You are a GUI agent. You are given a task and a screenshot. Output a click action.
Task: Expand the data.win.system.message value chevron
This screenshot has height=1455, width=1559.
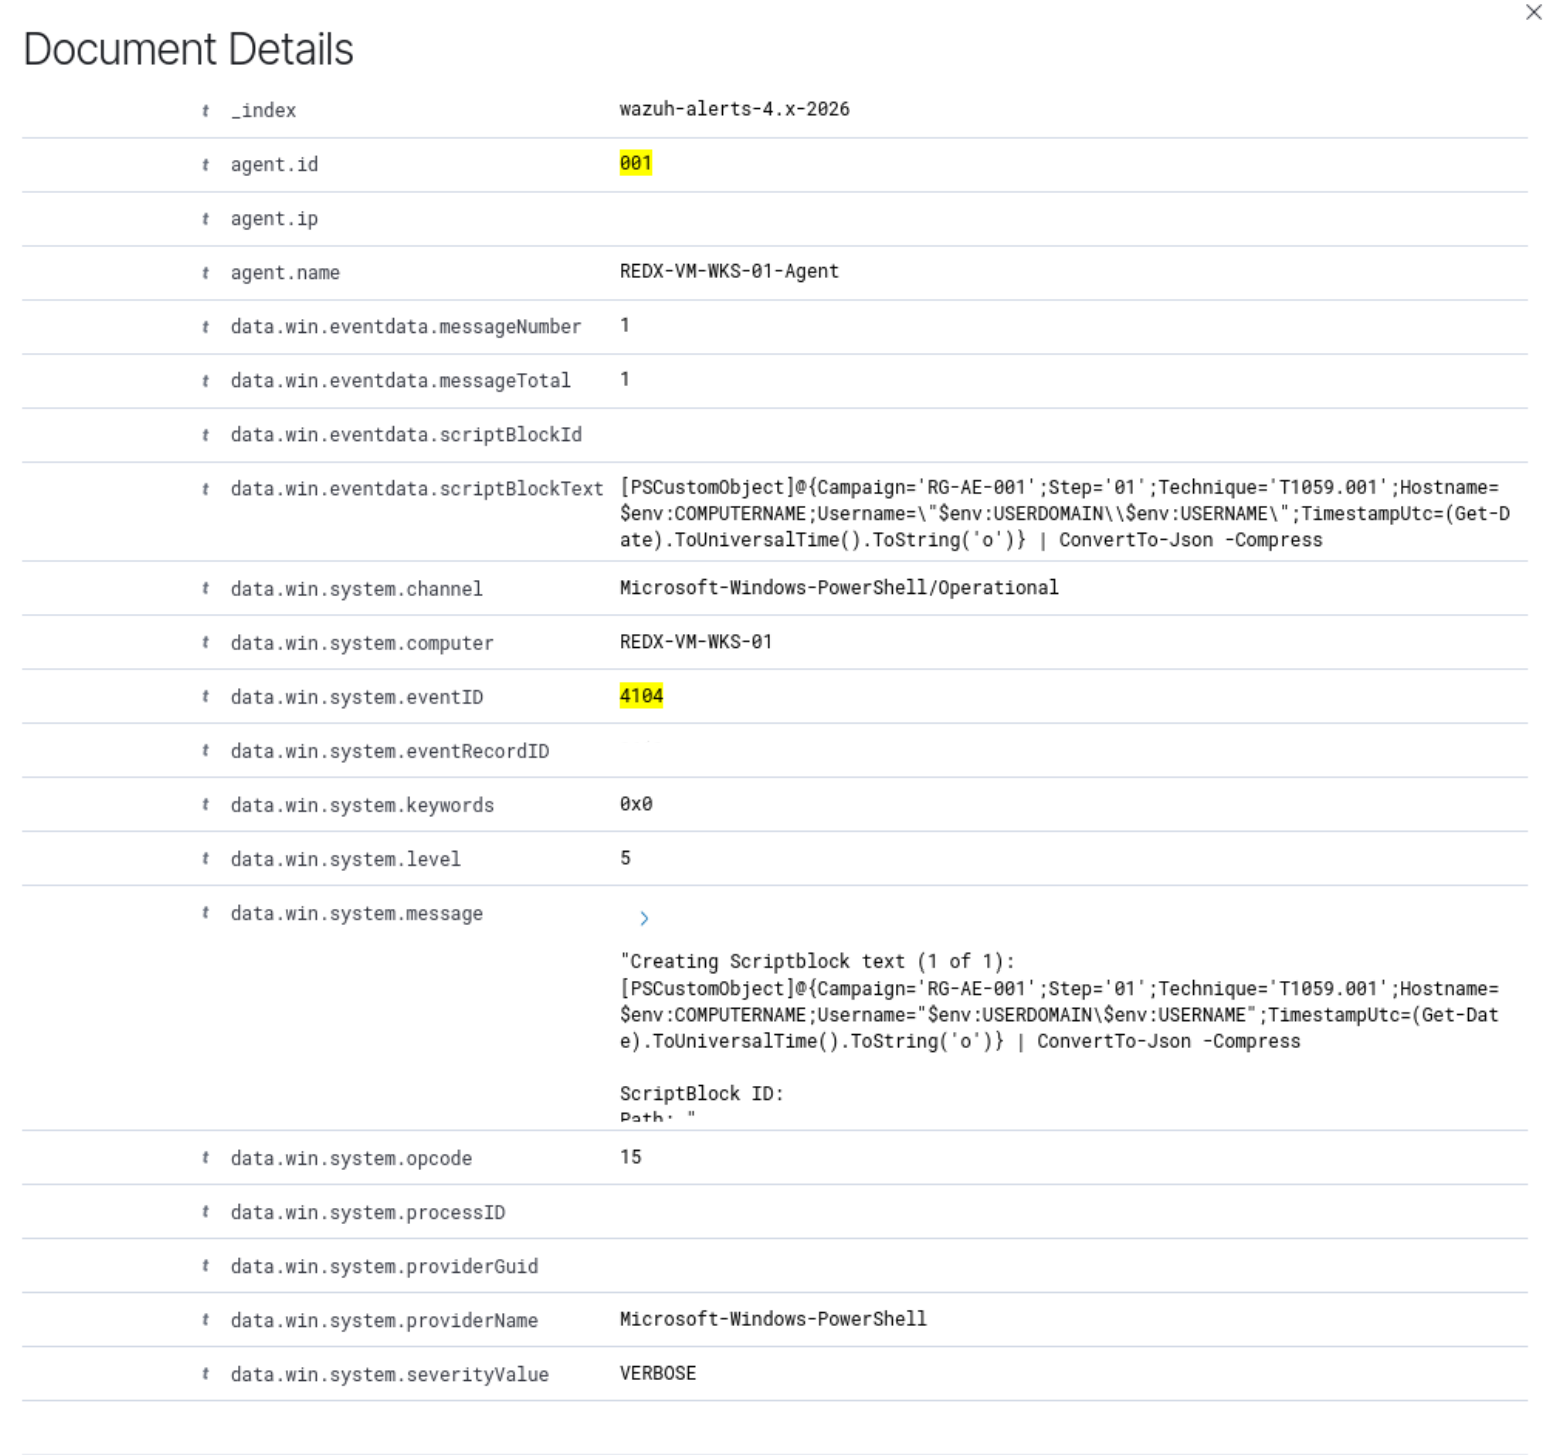(644, 918)
